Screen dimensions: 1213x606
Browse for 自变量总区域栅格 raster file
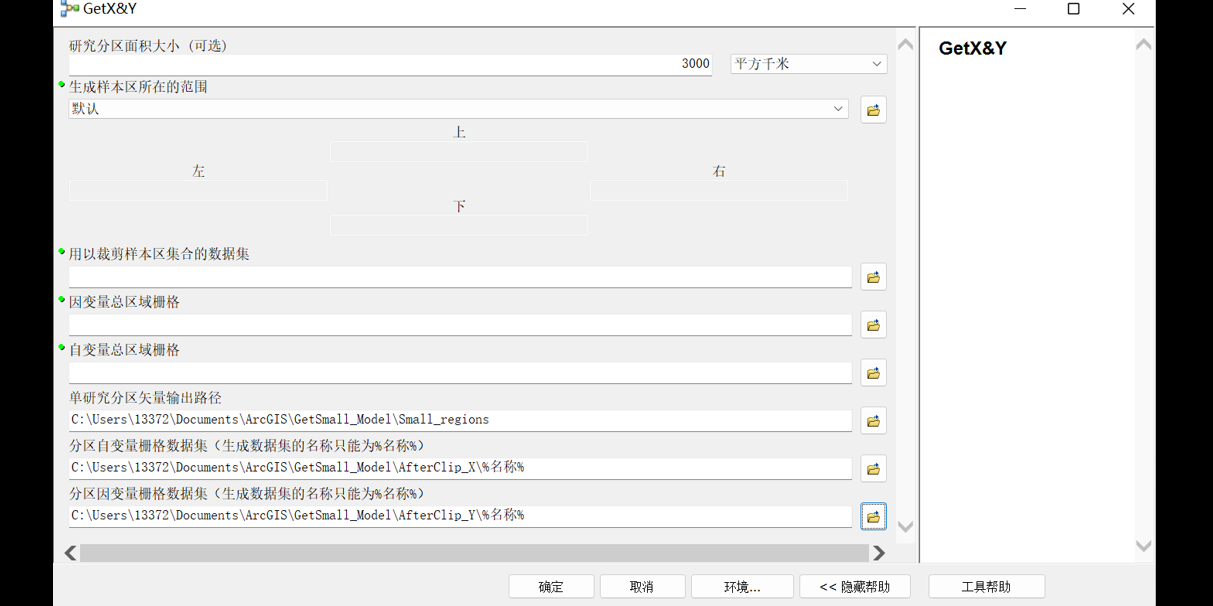[873, 373]
